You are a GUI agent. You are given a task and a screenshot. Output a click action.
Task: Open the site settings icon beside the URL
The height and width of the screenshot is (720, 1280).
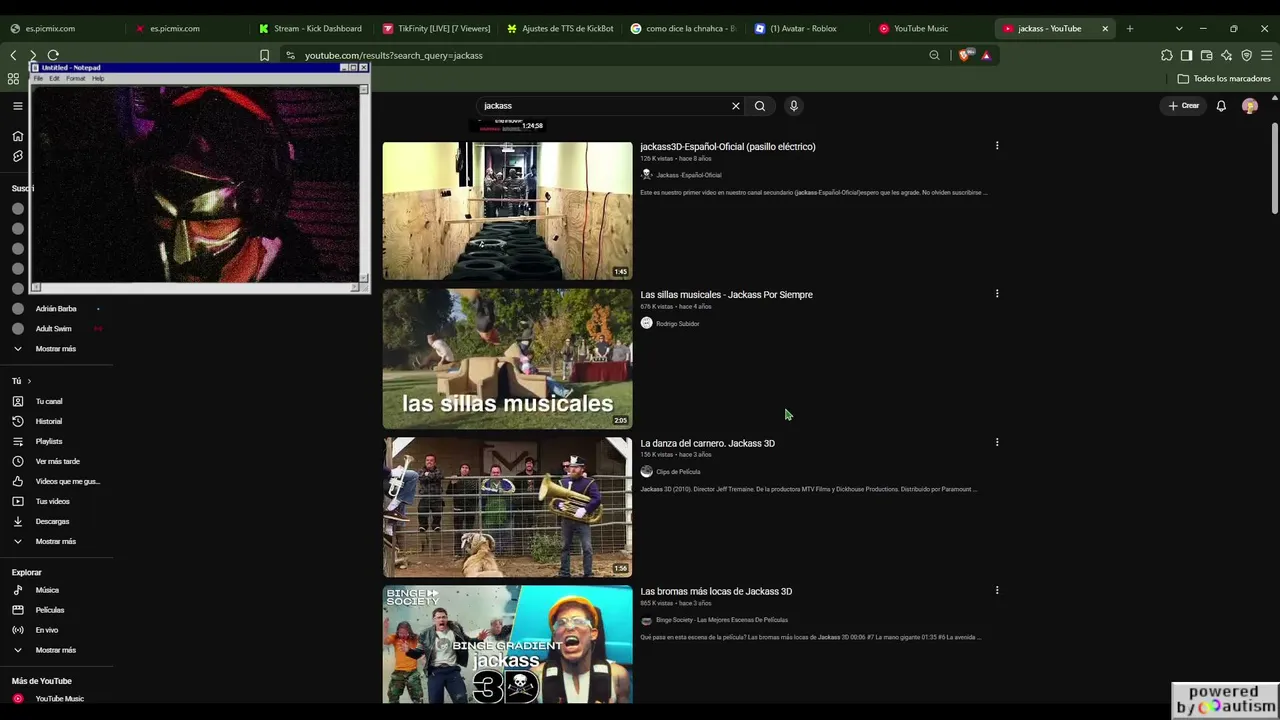tap(290, 55)
